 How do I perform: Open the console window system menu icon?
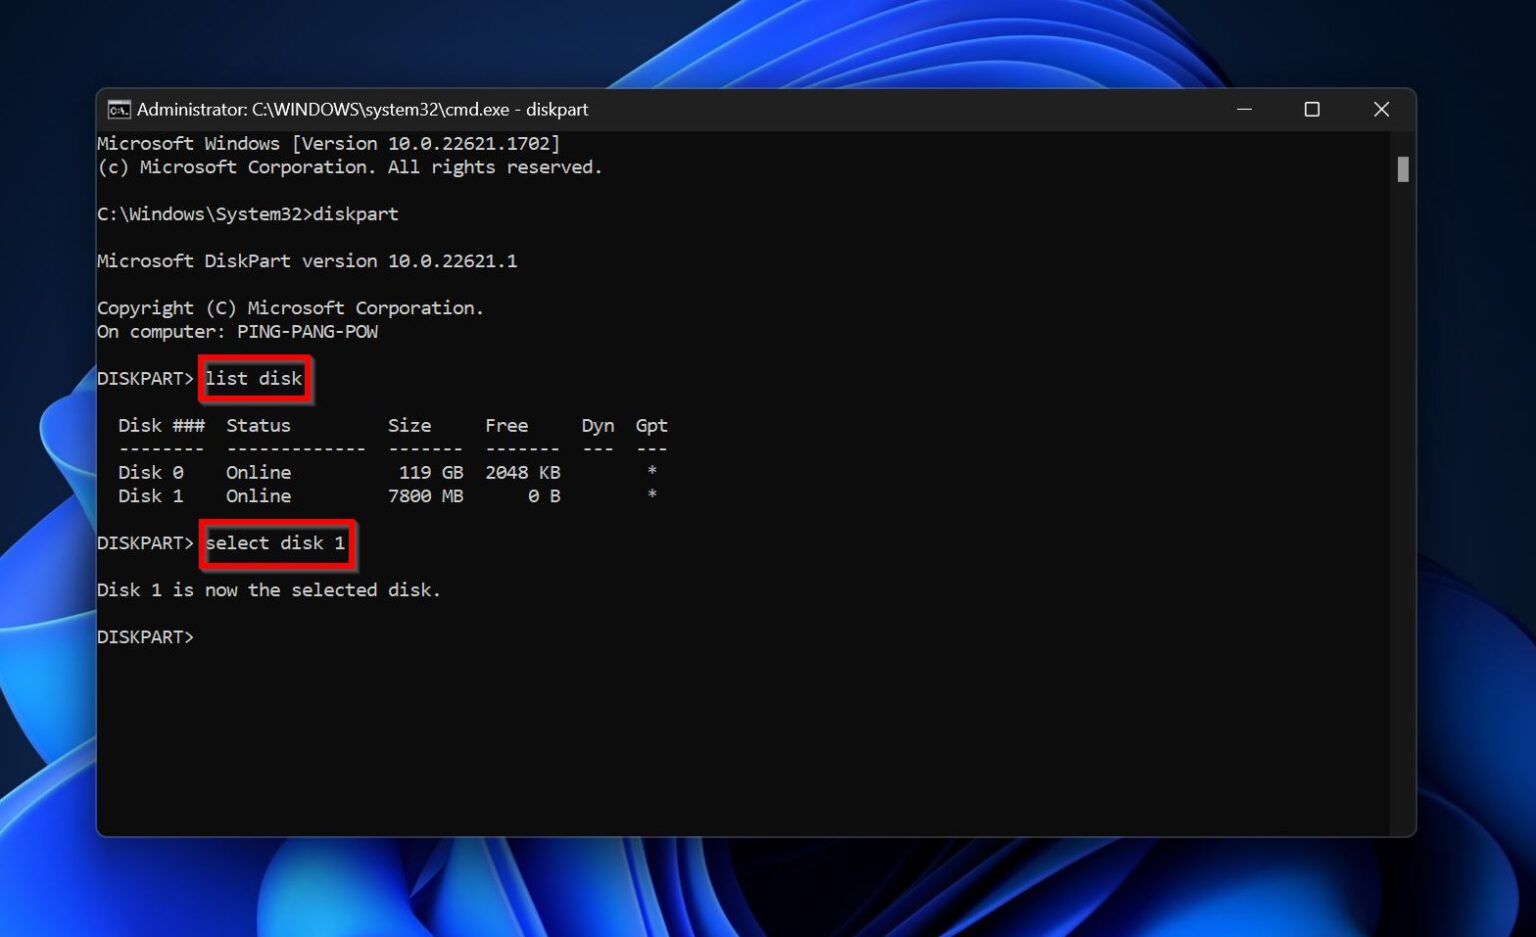coord(119,110)
